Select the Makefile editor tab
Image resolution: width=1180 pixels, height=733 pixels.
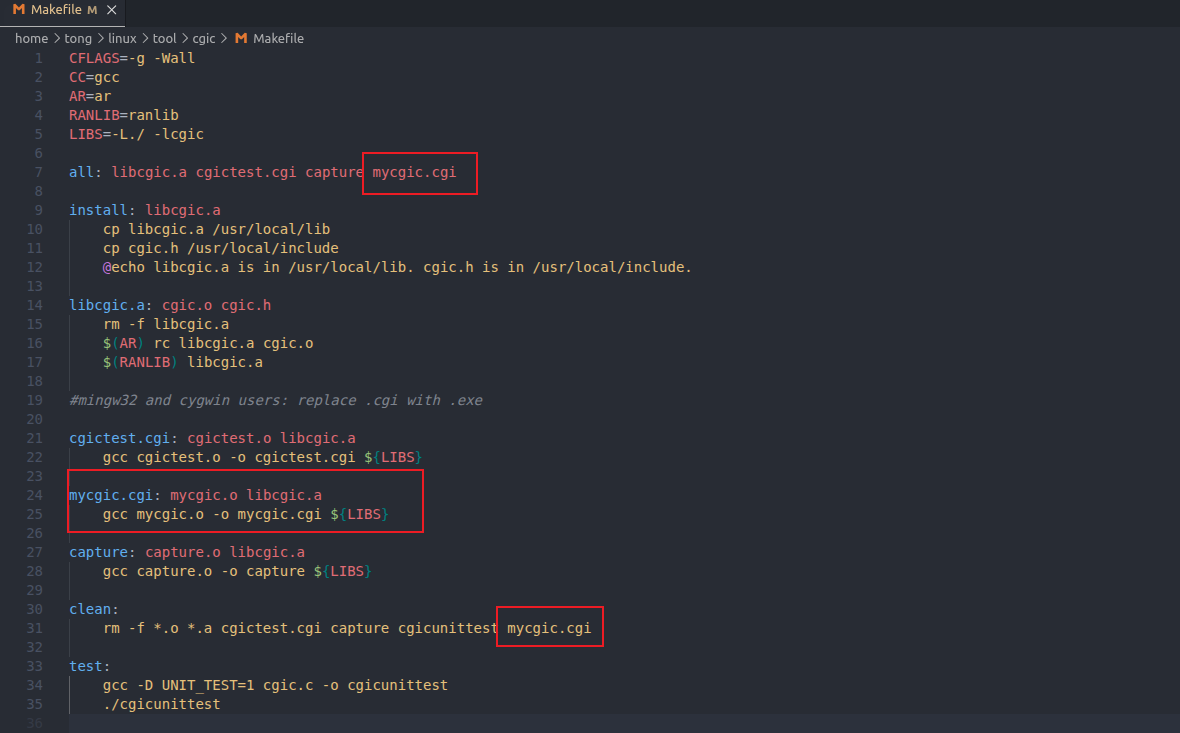coord(62,11)
